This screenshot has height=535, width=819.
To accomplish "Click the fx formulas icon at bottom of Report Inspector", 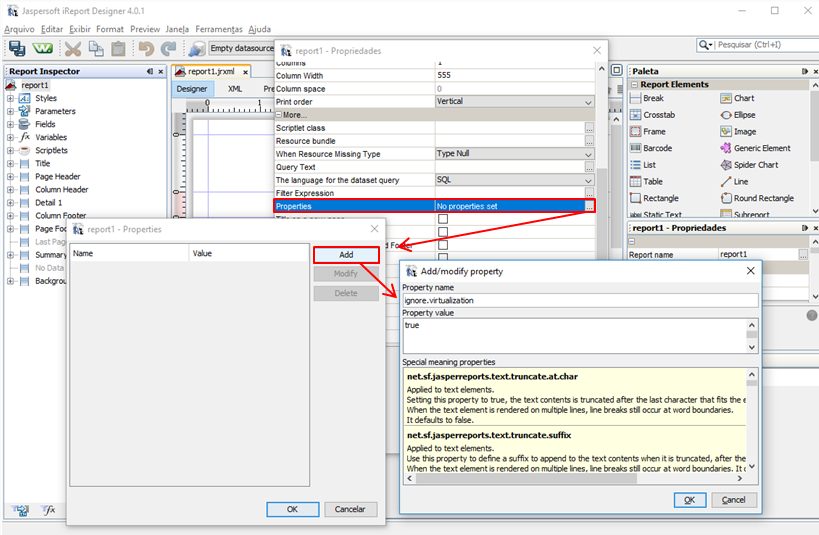I will (x=48, y=510).
